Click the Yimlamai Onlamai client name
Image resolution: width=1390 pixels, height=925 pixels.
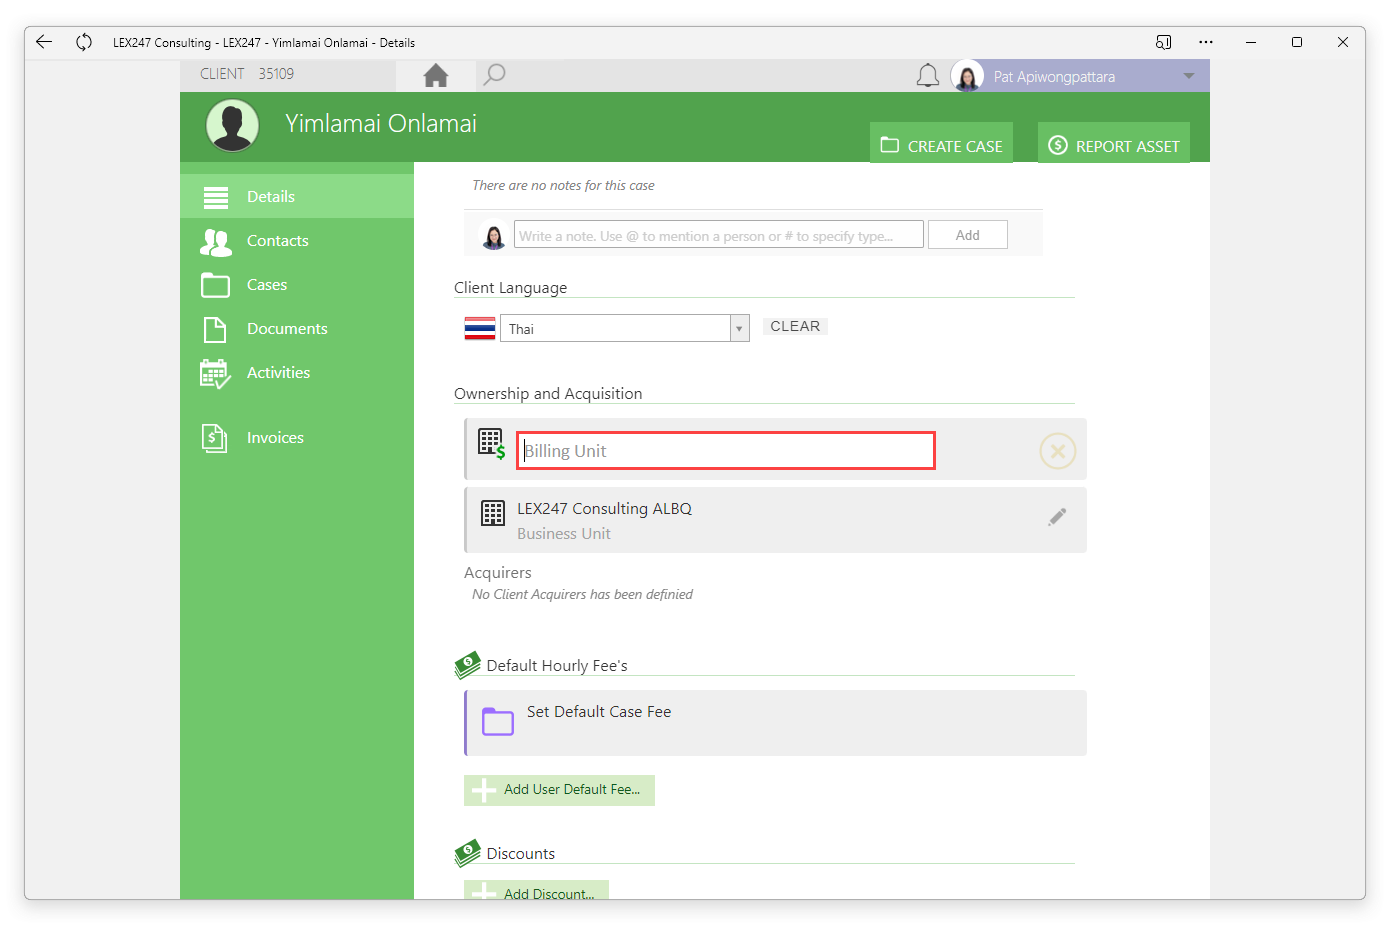tap(381, 123)
